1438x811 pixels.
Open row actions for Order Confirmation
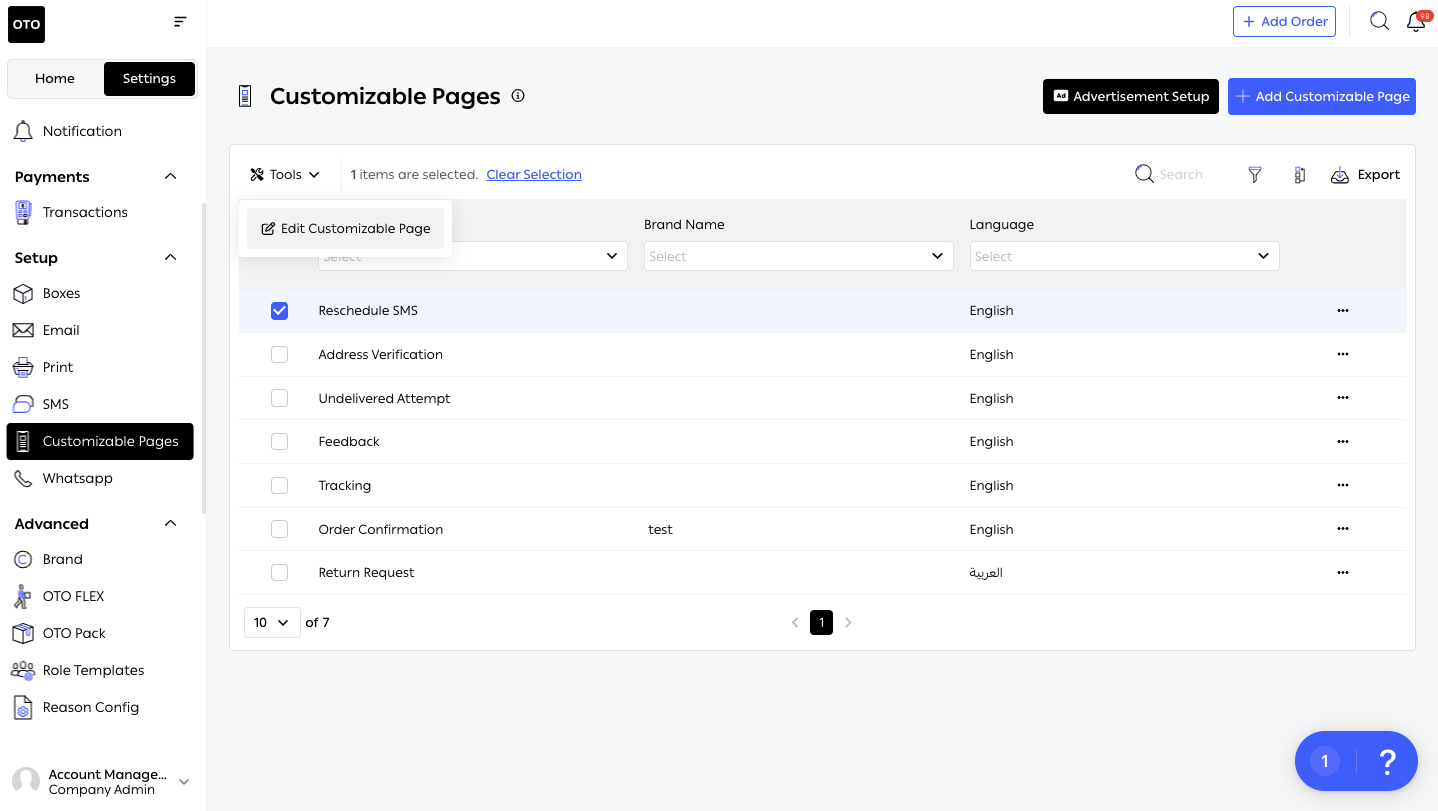1343,530
